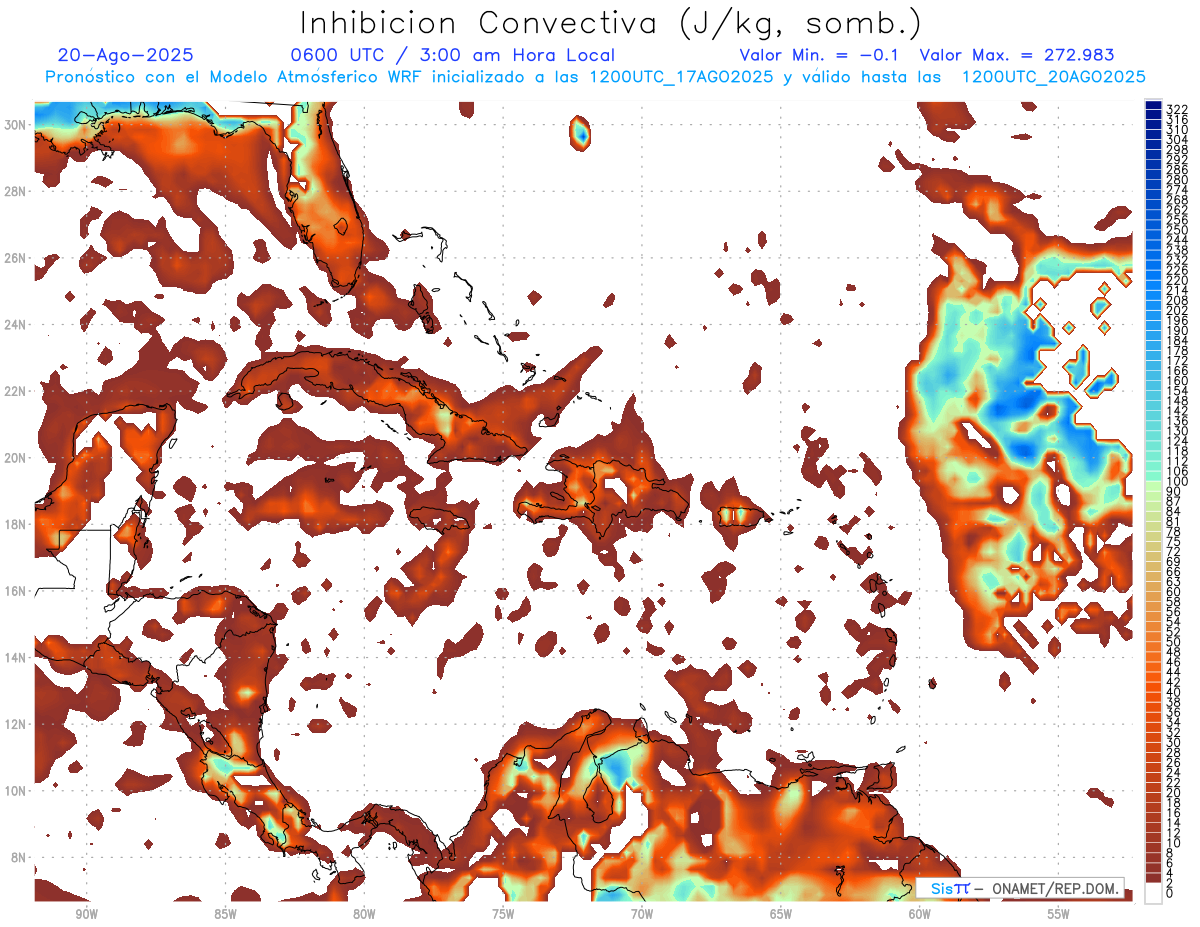Click the '22N' latitude label
1200x927 pixels.
[x=15, y=391]
